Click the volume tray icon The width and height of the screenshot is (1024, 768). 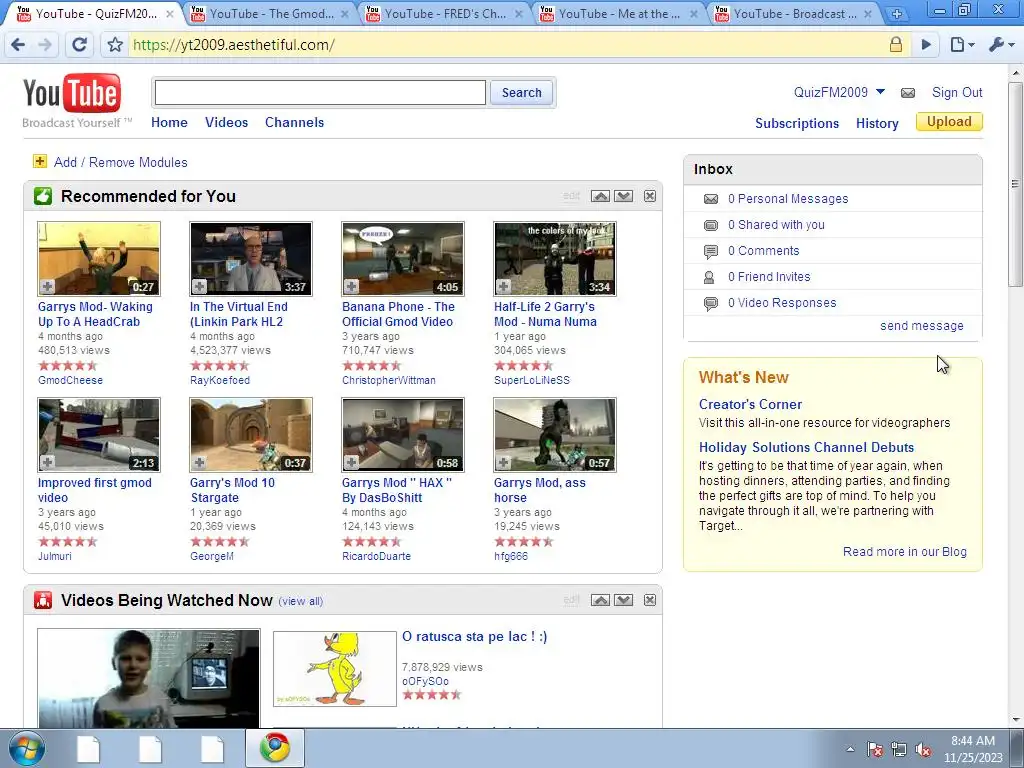[923, 749]
